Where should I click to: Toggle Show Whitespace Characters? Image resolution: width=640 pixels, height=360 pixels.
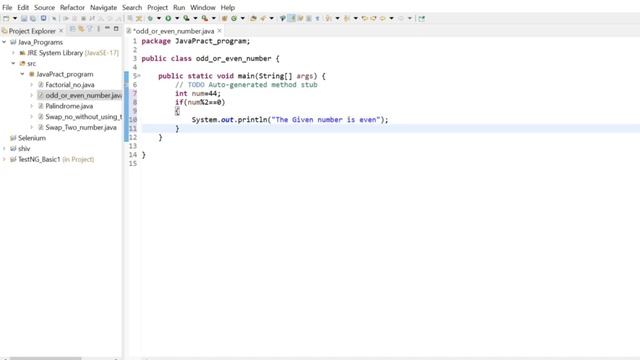click(318, 18)
